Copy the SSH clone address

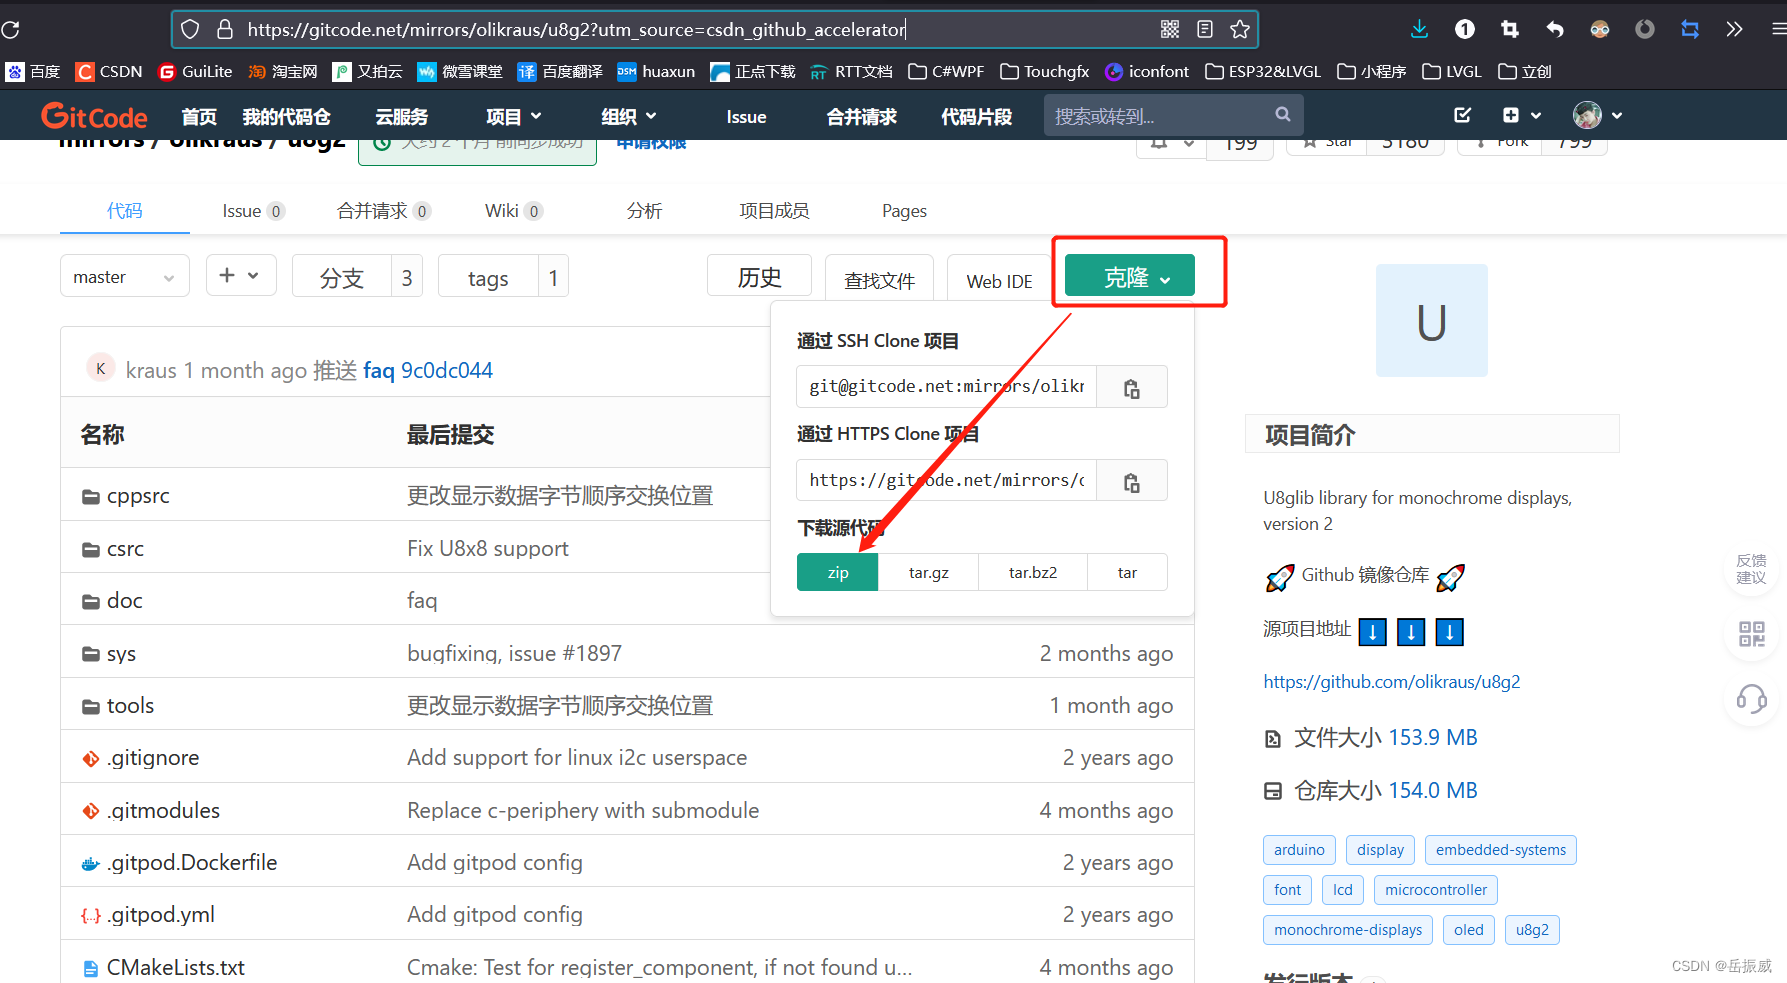1131,387
